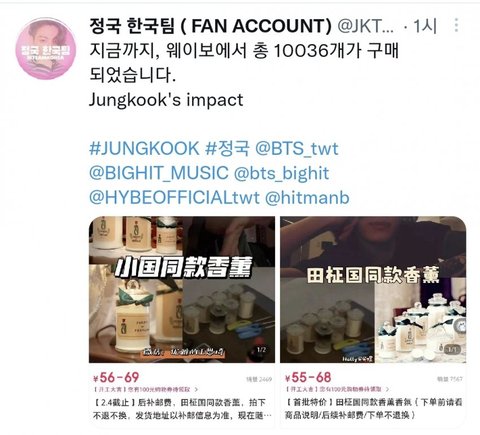Select the ¥56-69 price listing
Screen dimensions: 480x435
[x=116, y=377]
